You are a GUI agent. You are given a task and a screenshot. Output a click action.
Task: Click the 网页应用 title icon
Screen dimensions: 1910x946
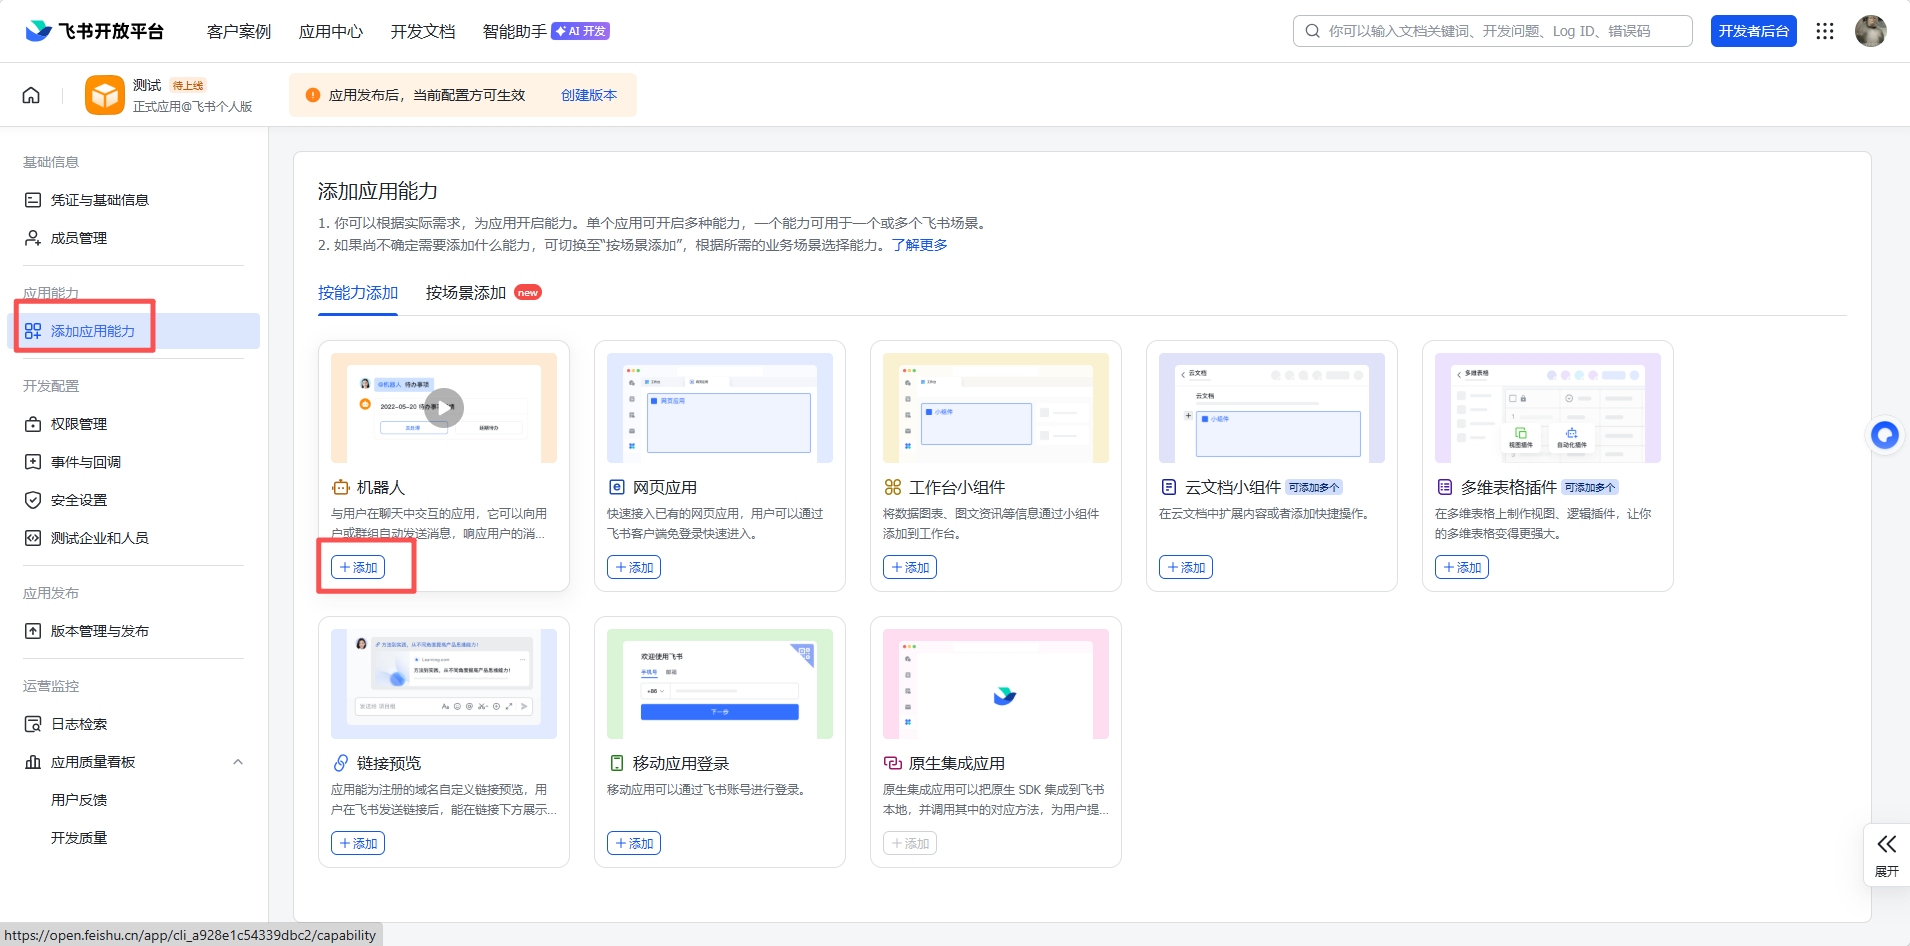coord(617,487)
